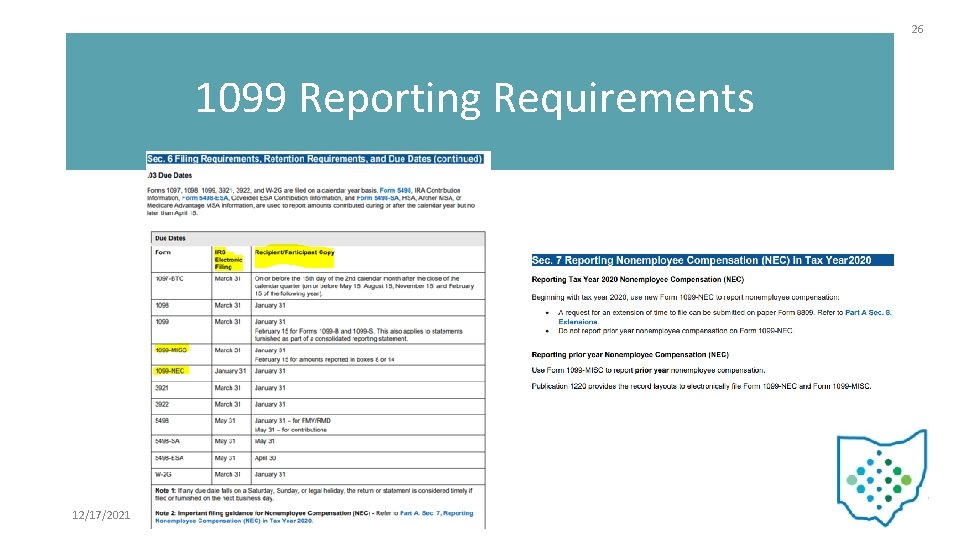Open the 'Form 5498-ESA' hyperlink
This screenshot has height=540, width=960.
[x=205, y=198]
